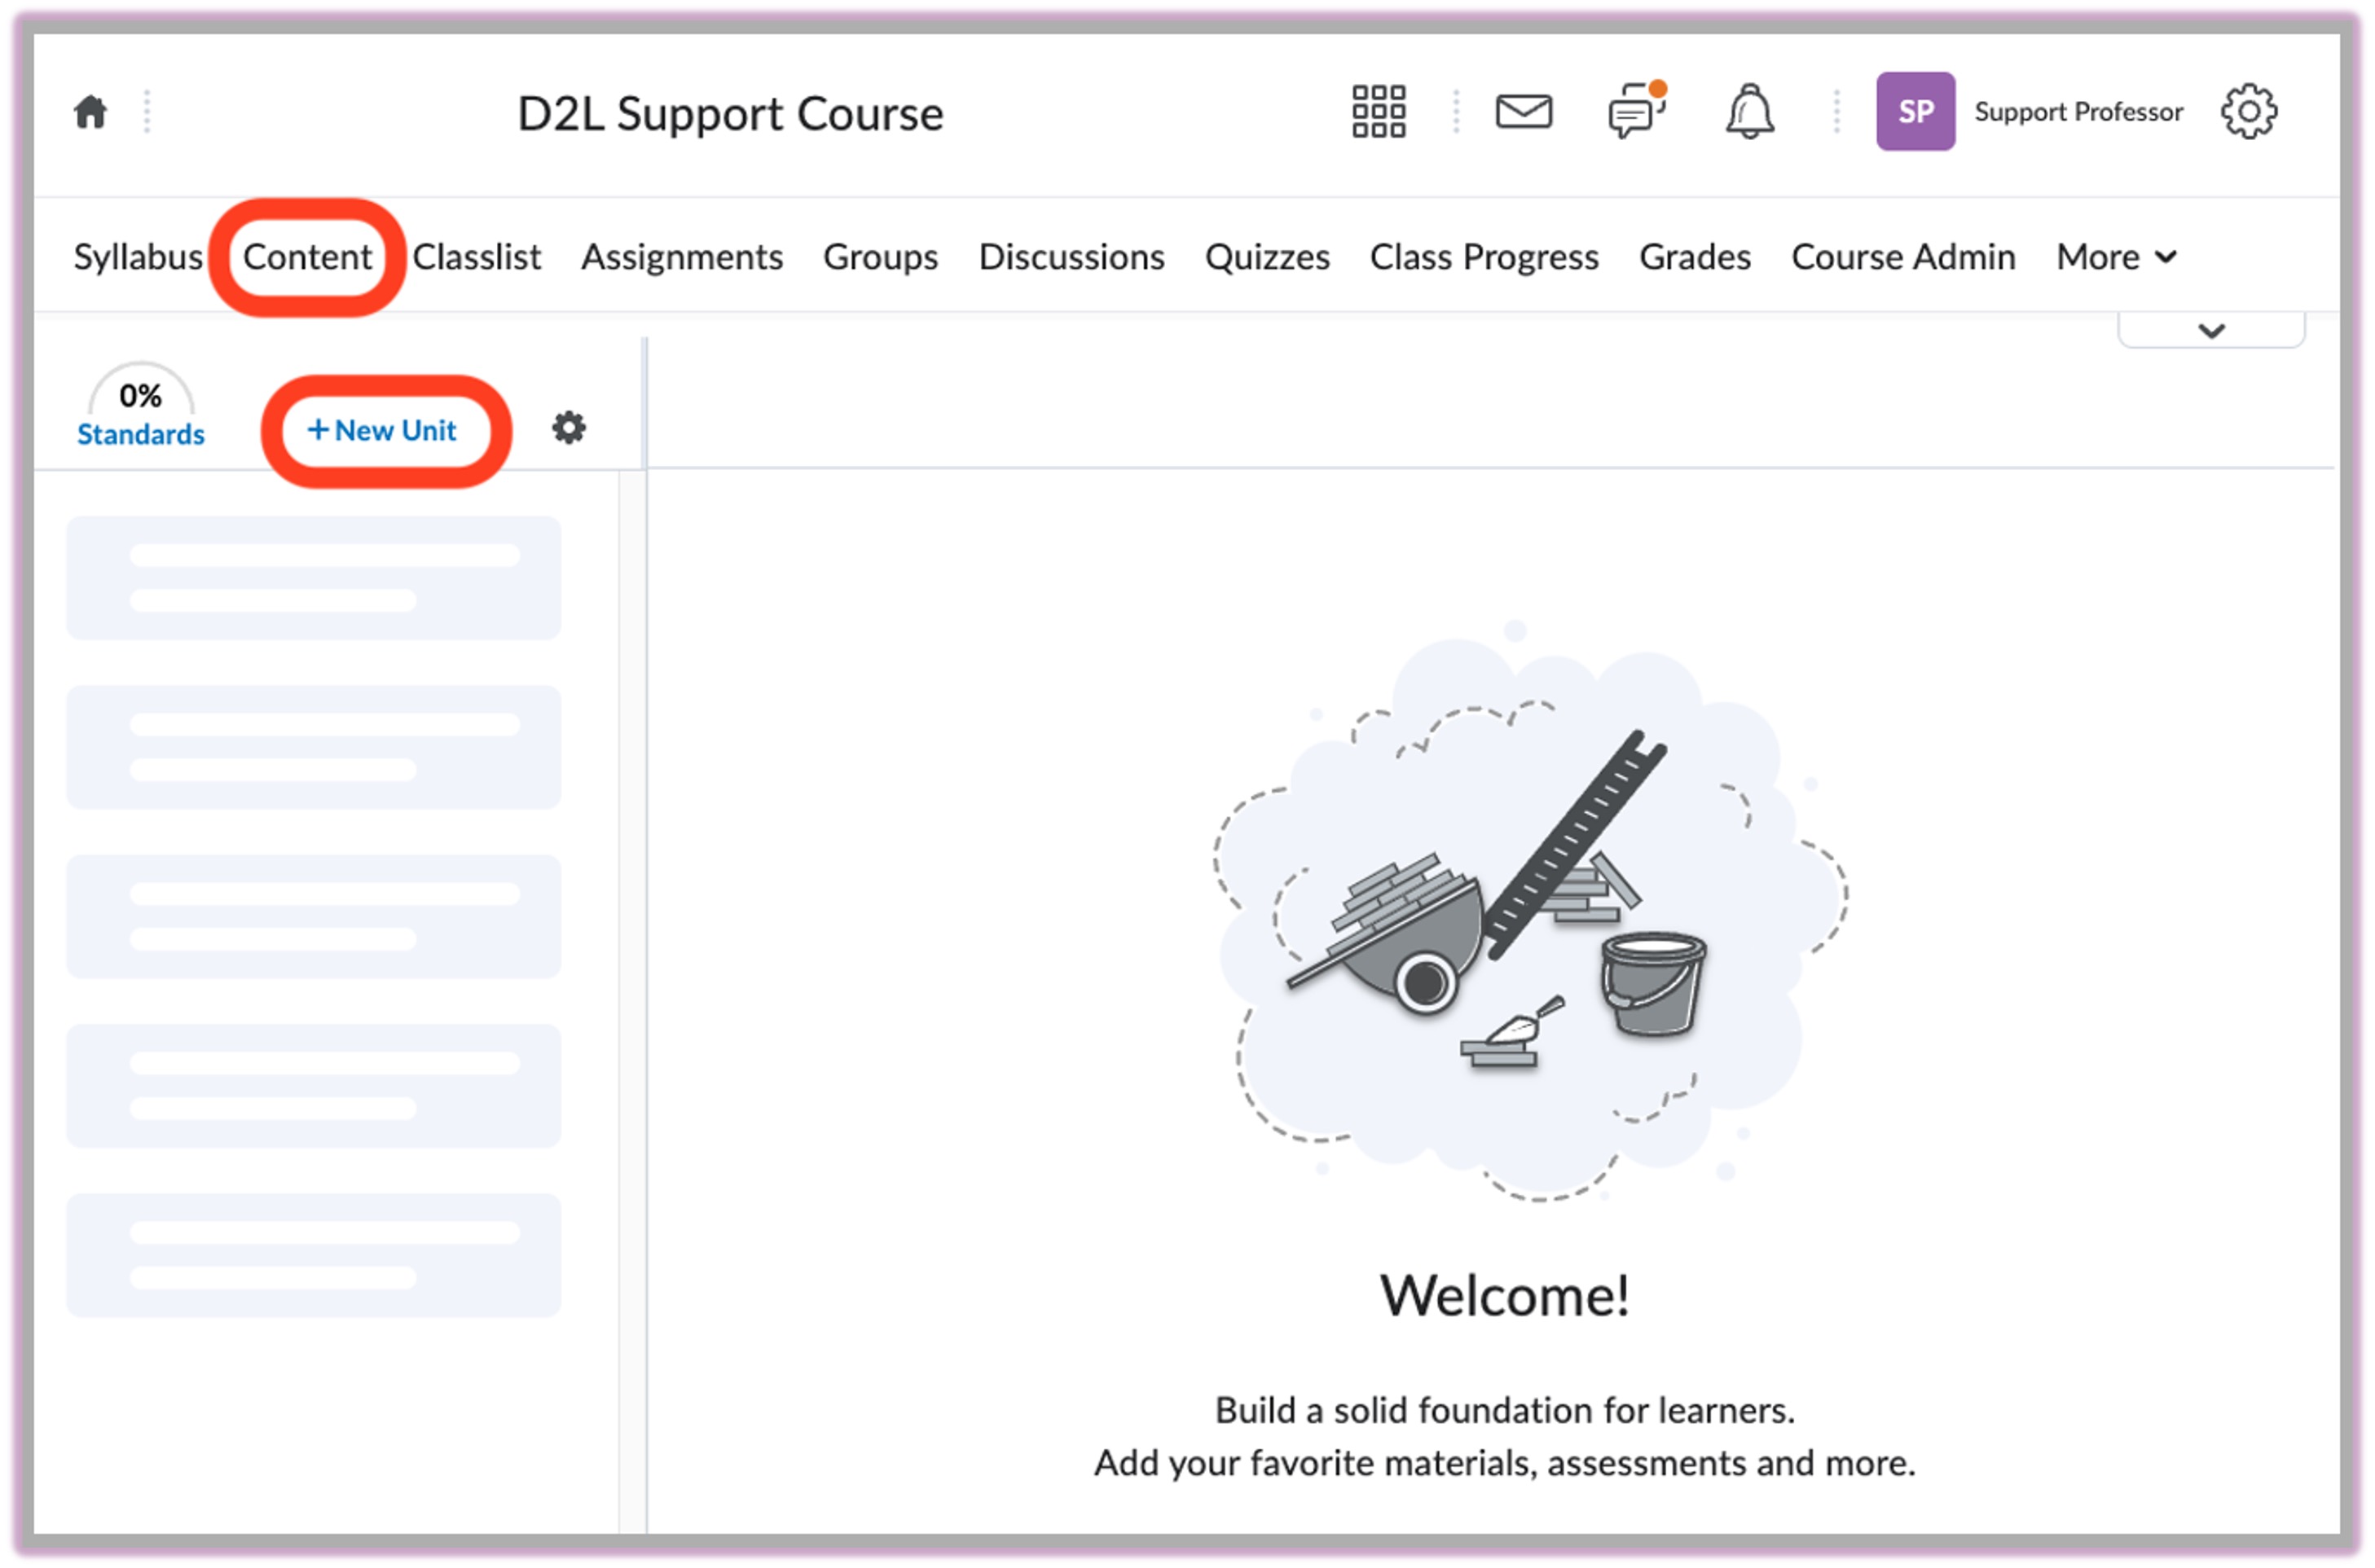Open message alerts envelope icon

pyautogui.click(x=1524, y=111)
